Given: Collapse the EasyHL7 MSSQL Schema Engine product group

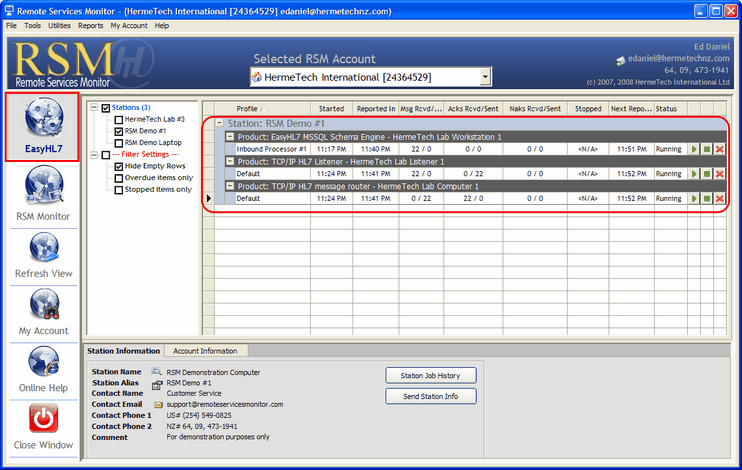Looking at the screenshot, I should (230, 136).
